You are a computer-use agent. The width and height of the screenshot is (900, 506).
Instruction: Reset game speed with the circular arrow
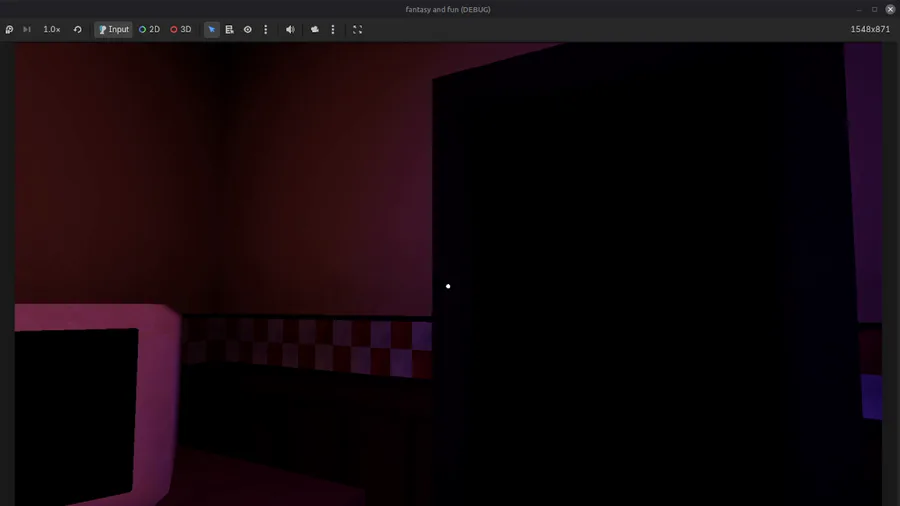pyautogui.click(x=77, y=29)
